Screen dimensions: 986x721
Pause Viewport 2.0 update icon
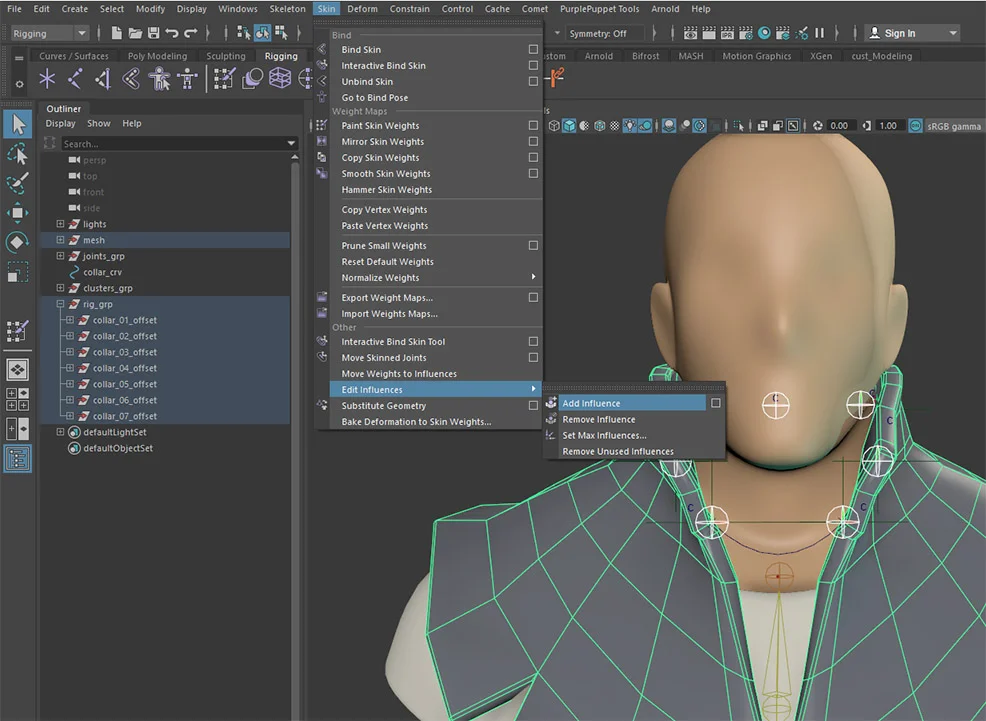(x=819, y=33)
